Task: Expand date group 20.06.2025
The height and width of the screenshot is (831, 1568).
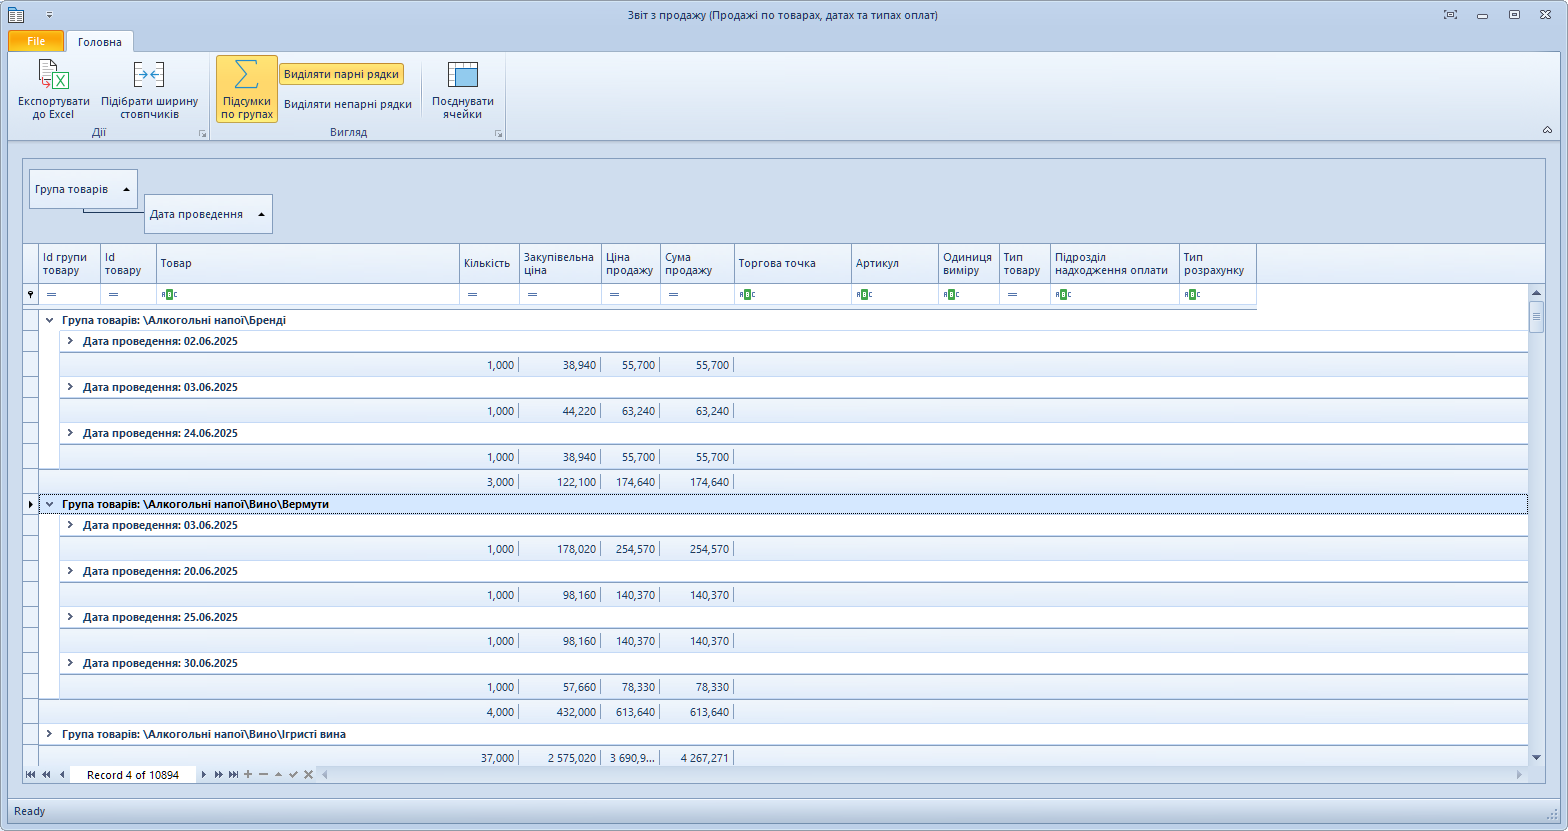Action: [x=70, y=571]
